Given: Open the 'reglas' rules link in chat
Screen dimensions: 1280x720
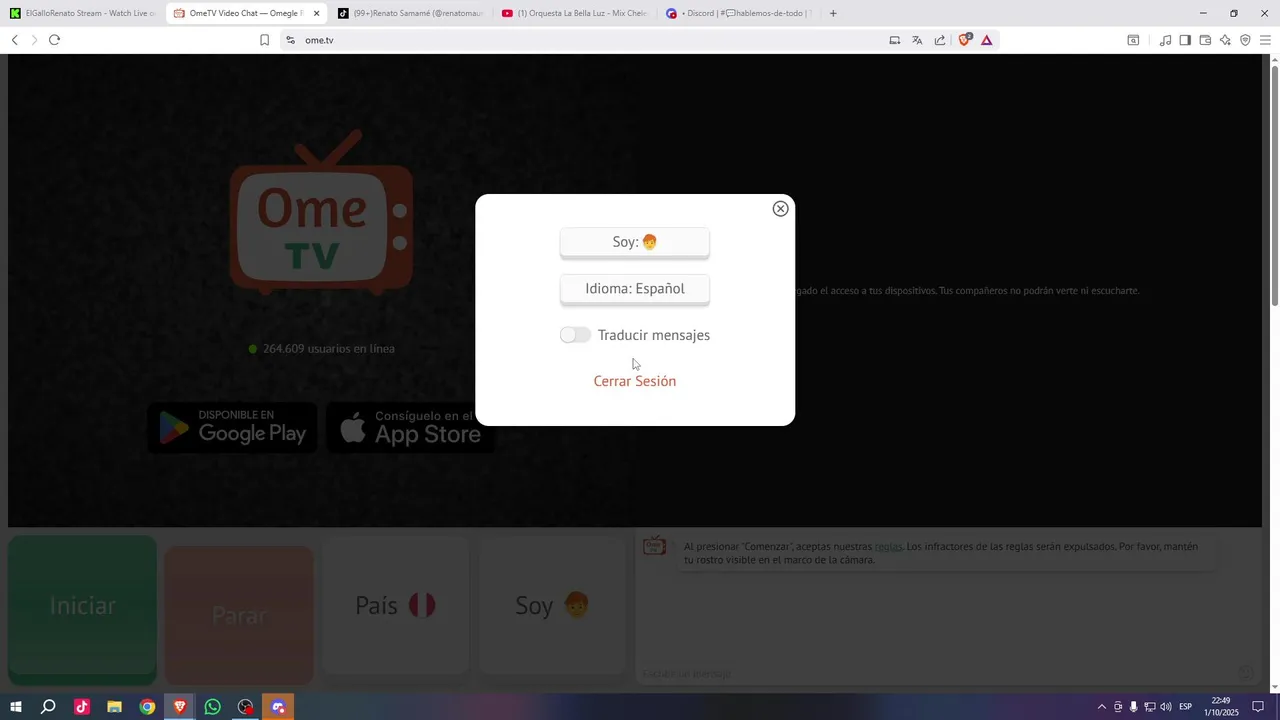Looking at the screenshot, I should click(888, 546).
